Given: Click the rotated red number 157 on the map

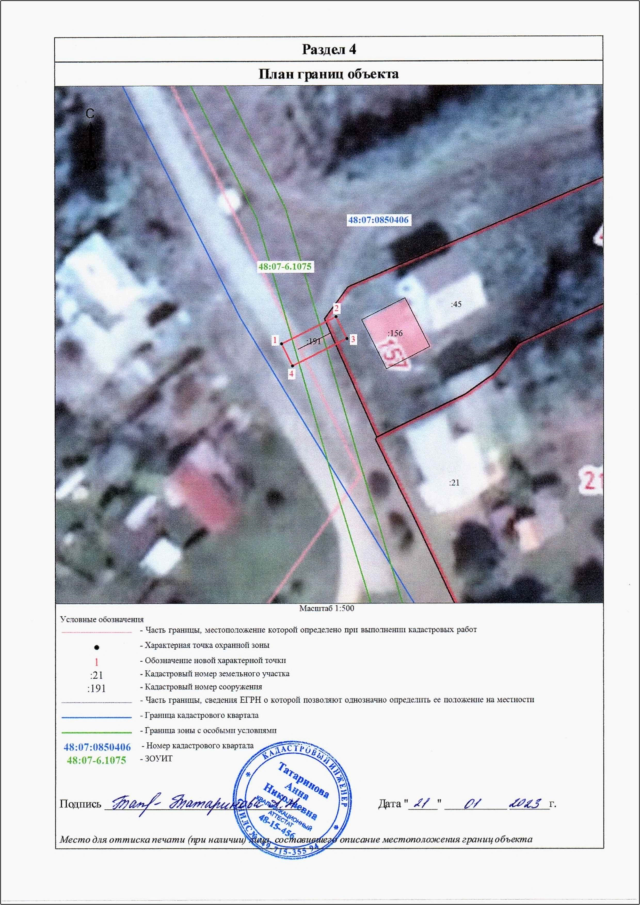Looking at the screenshot, I should point(394,354).
